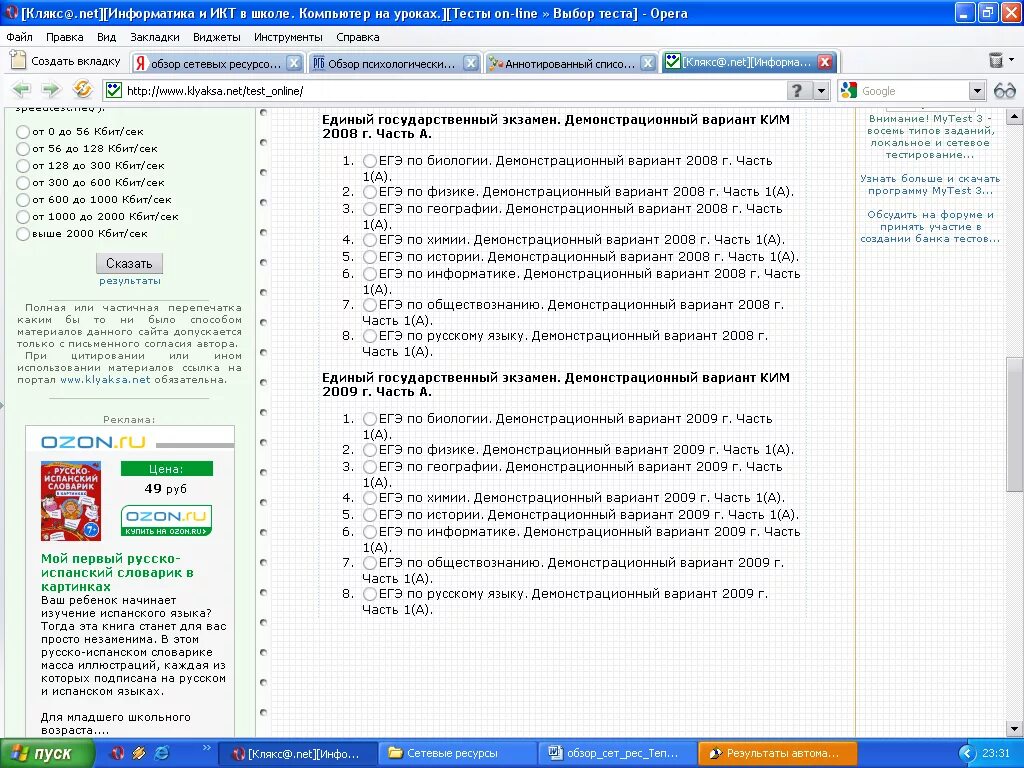Reload the page with the refresh icon
Screen dimensions: 1024x768
click(82, 89)
